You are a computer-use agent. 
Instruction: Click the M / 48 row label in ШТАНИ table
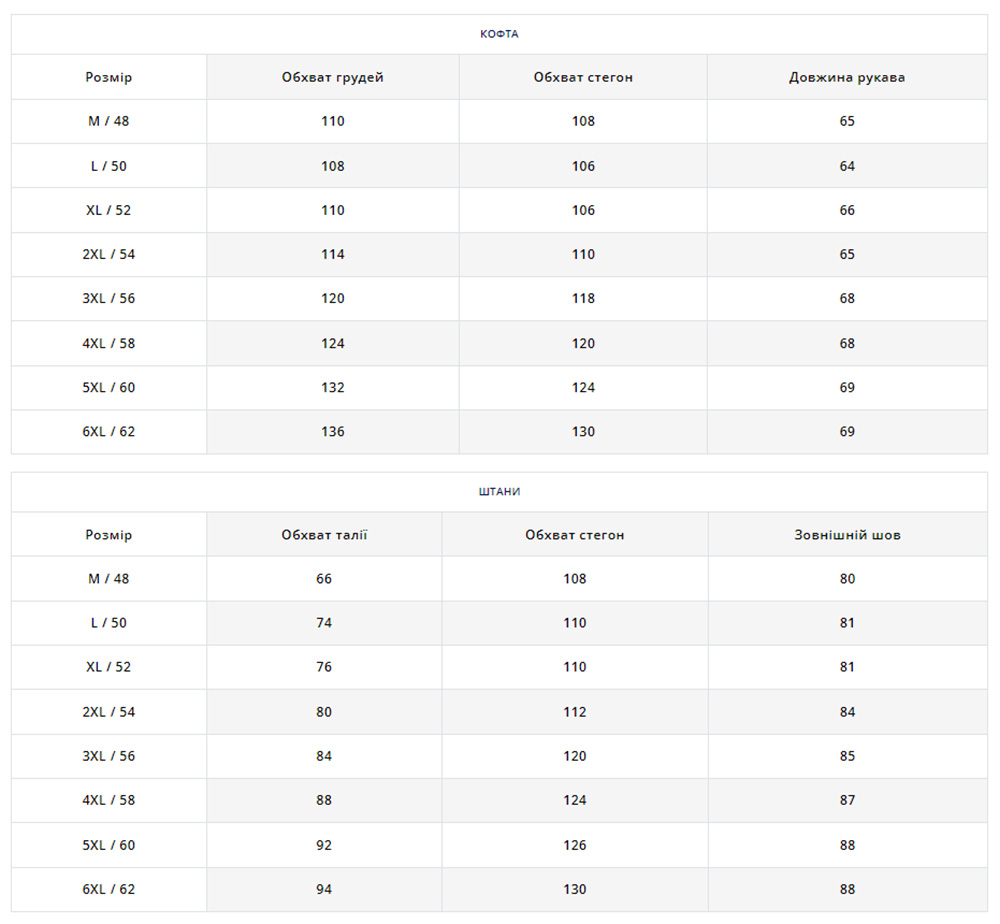coord(109,579)
